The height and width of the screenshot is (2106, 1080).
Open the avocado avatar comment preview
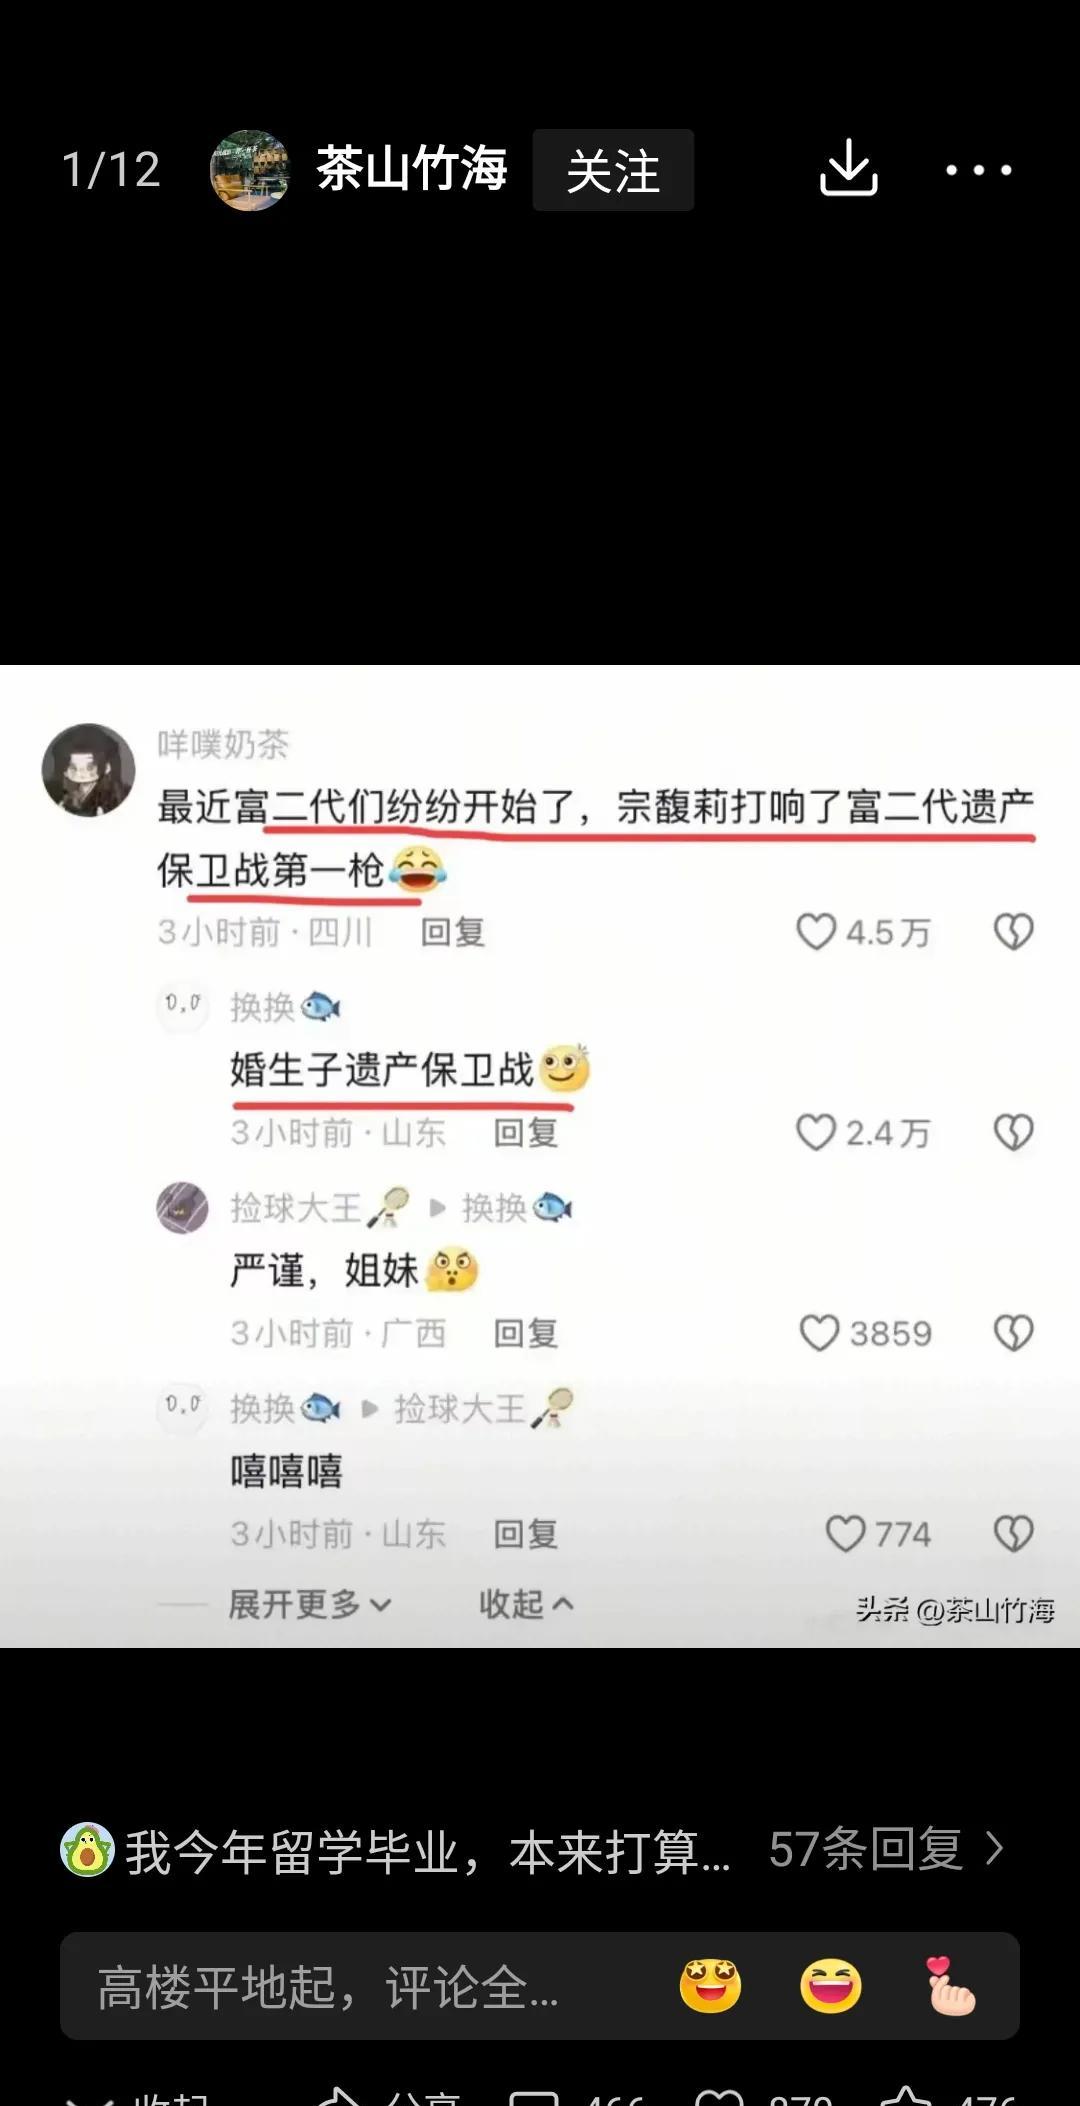point(395,1850)
